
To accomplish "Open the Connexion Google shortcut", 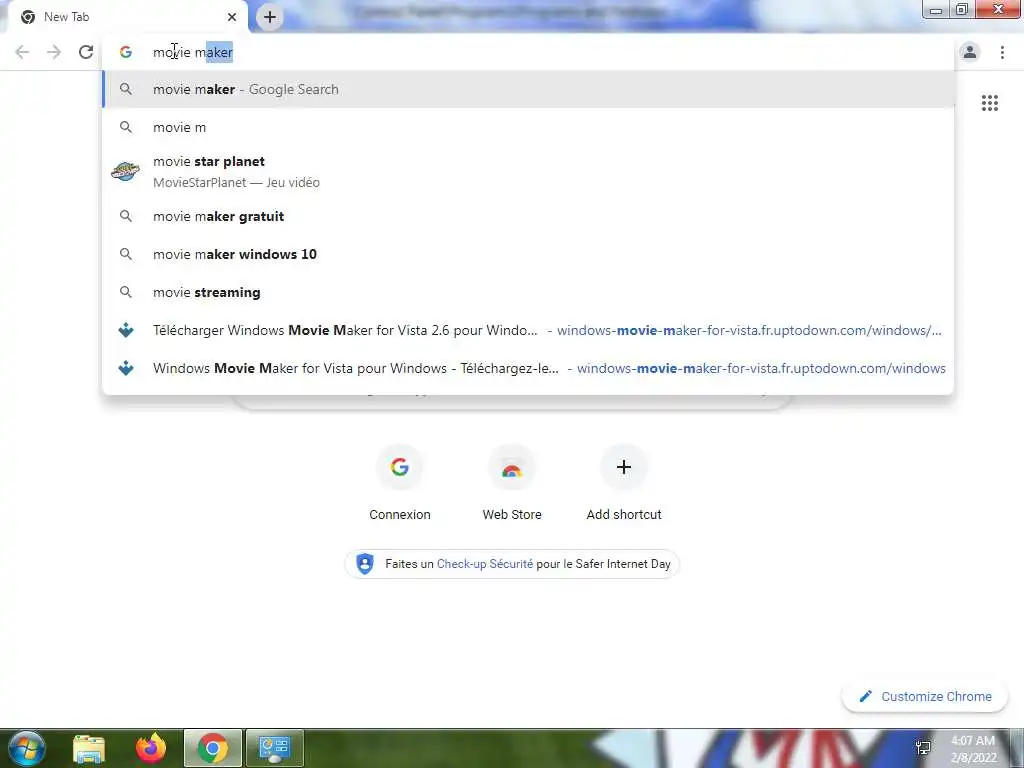I will [x=400, y=483].
